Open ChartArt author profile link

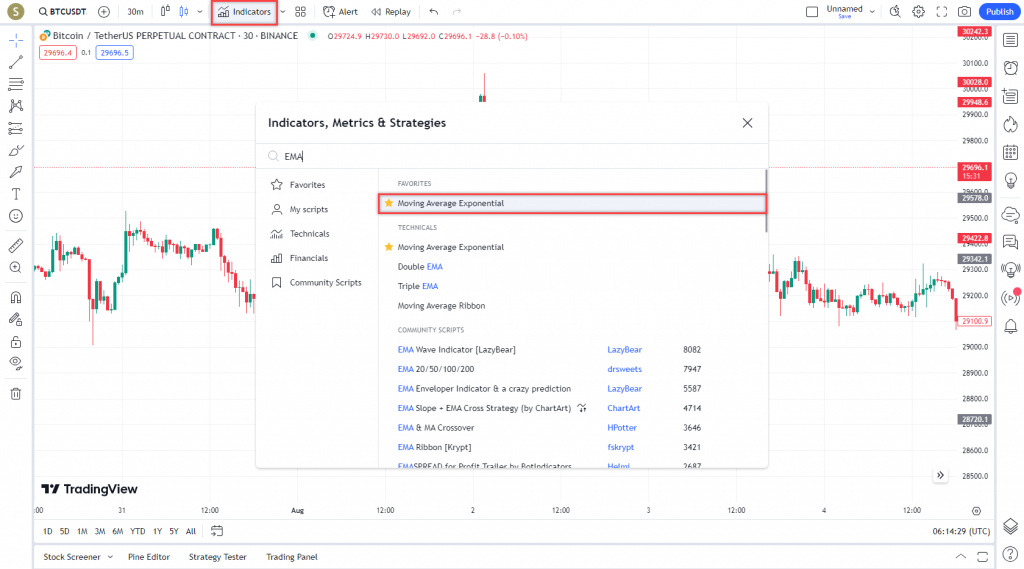624,408
